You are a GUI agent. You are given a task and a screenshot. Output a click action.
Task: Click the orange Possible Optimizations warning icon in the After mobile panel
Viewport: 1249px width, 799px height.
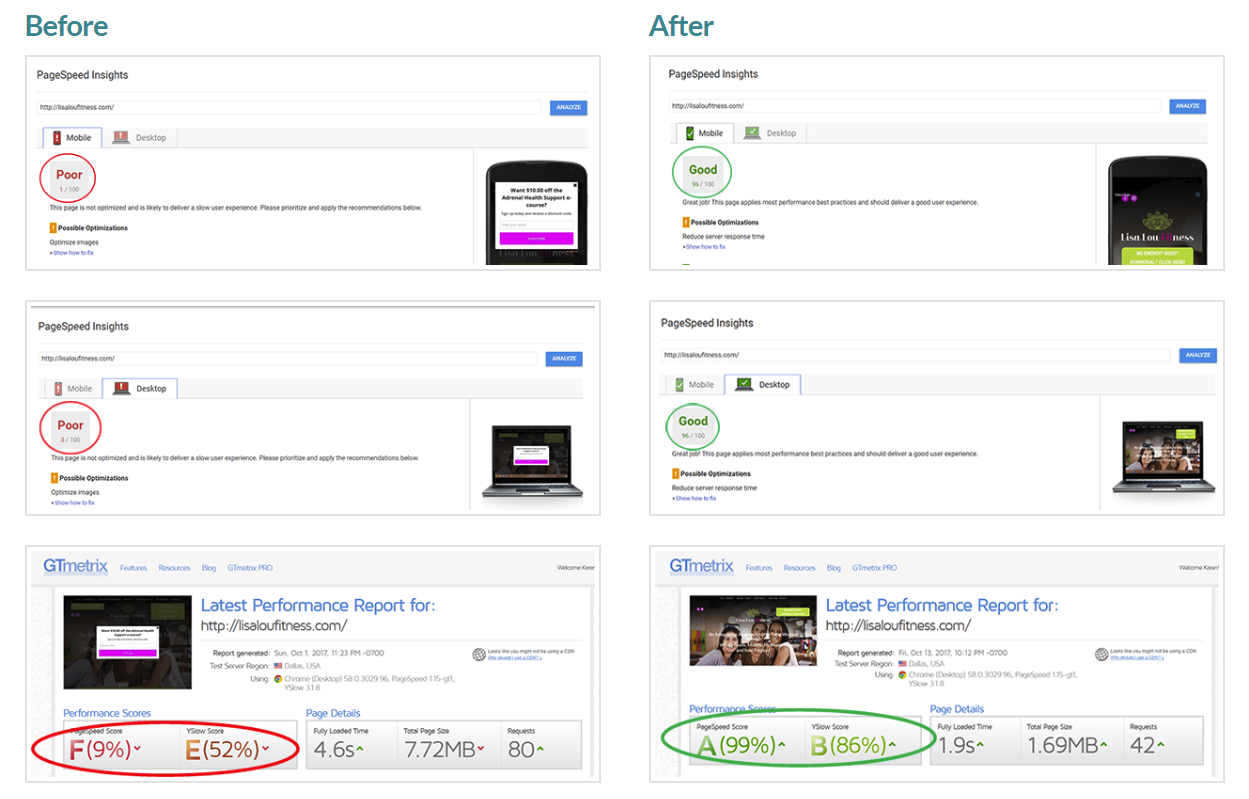tap(686, 223)
